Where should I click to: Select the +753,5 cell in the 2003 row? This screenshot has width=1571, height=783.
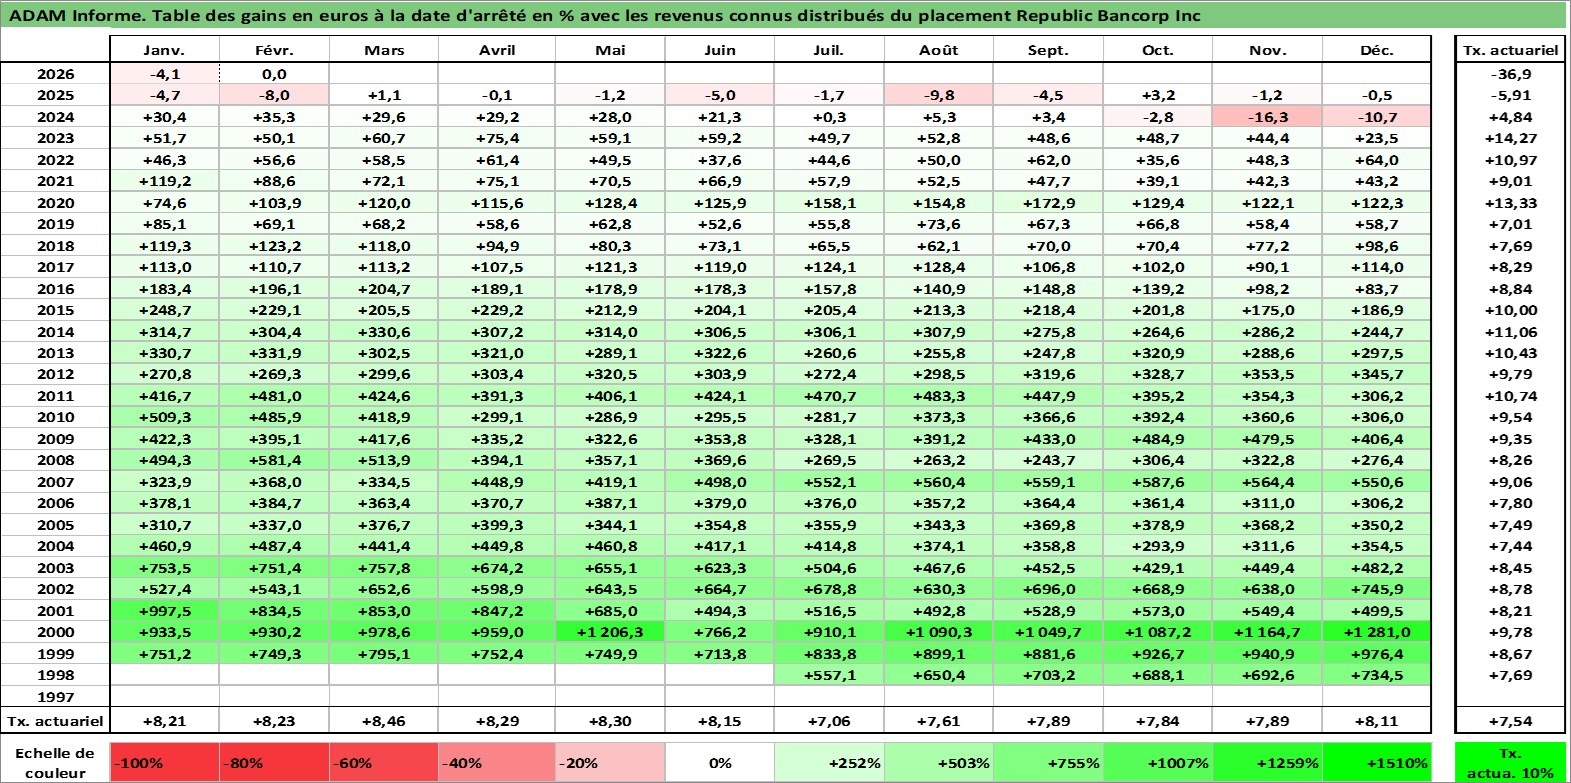point(164,568)
